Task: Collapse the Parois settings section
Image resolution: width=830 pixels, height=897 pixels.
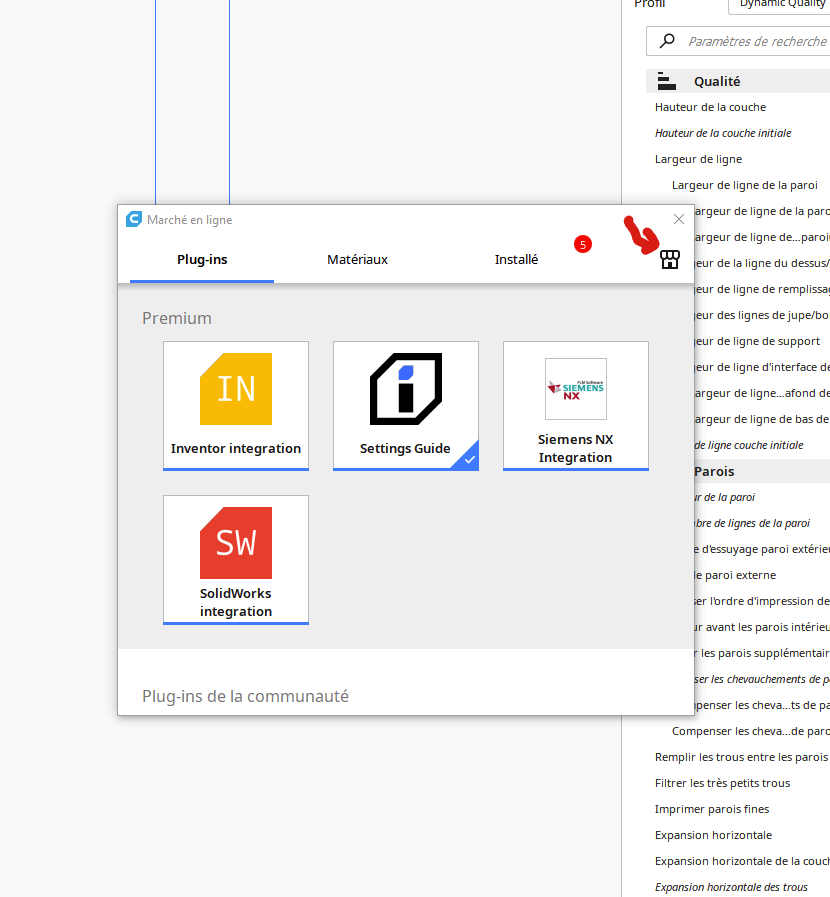Action: point(761,471)
